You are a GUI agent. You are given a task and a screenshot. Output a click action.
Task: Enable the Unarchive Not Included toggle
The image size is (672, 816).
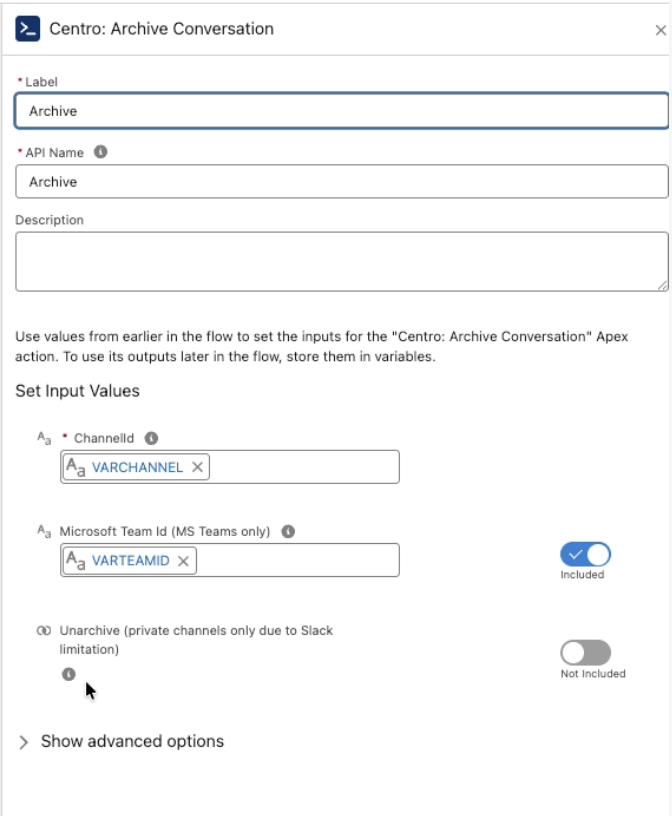pyautogui.click(x=585, y=653)
